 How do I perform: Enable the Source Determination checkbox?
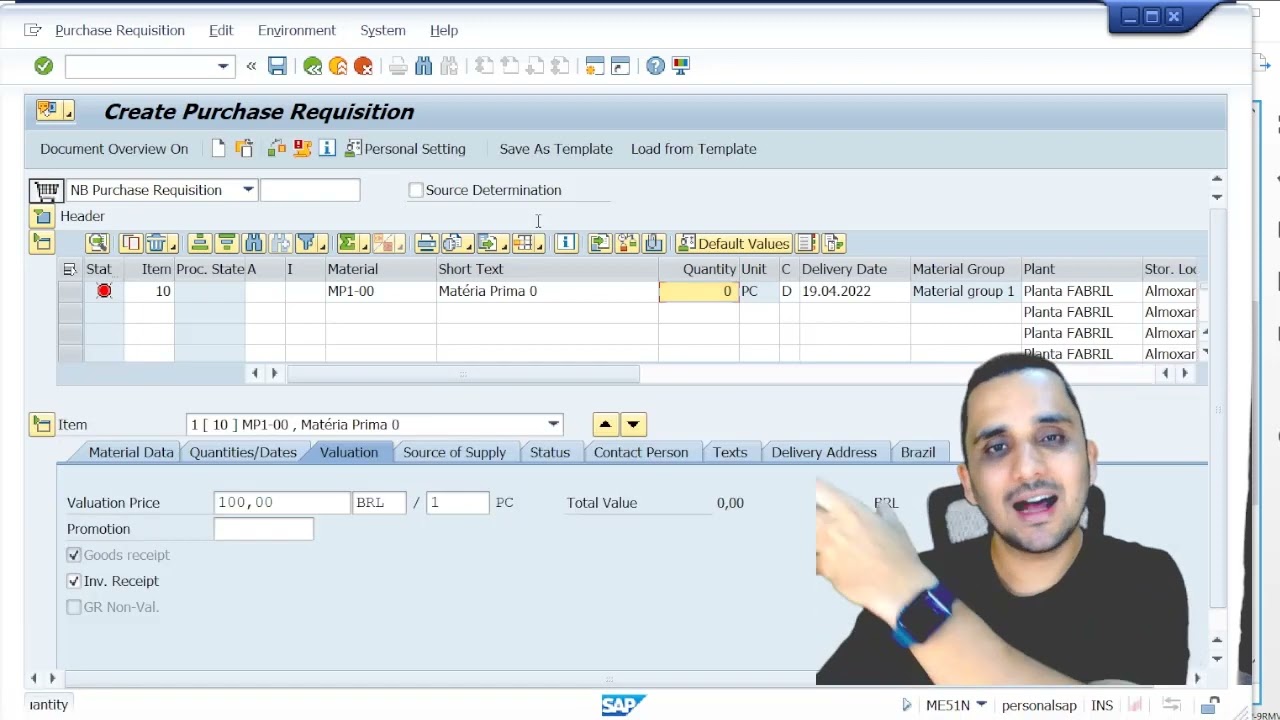[x=416, y=190]
